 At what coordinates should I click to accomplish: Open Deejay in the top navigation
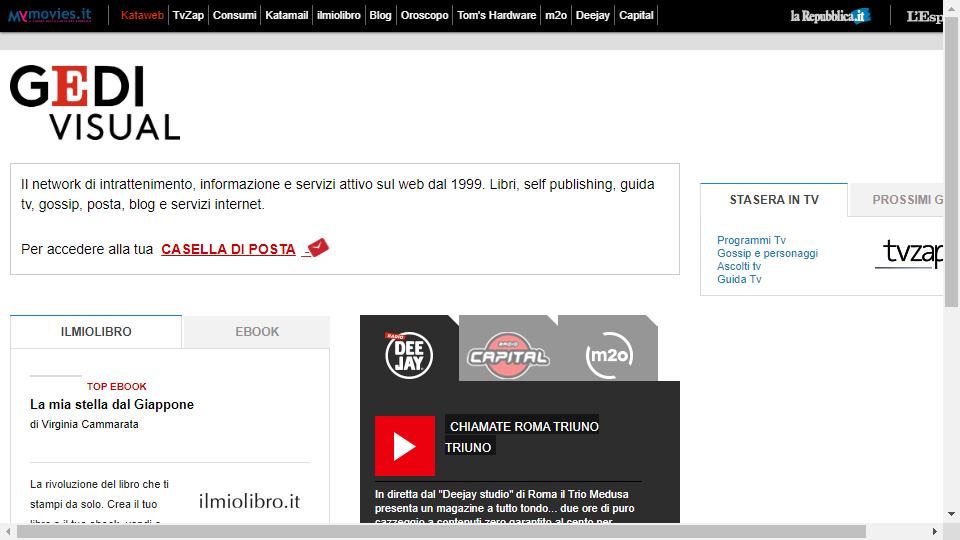[x=593, y=15]
